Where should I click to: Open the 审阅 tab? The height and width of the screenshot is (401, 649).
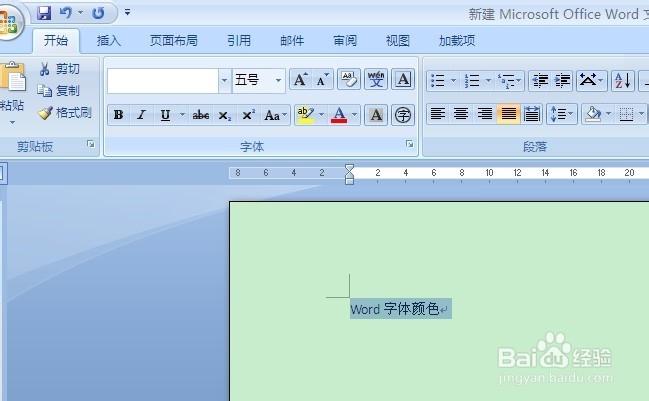[x=345, y=41]
